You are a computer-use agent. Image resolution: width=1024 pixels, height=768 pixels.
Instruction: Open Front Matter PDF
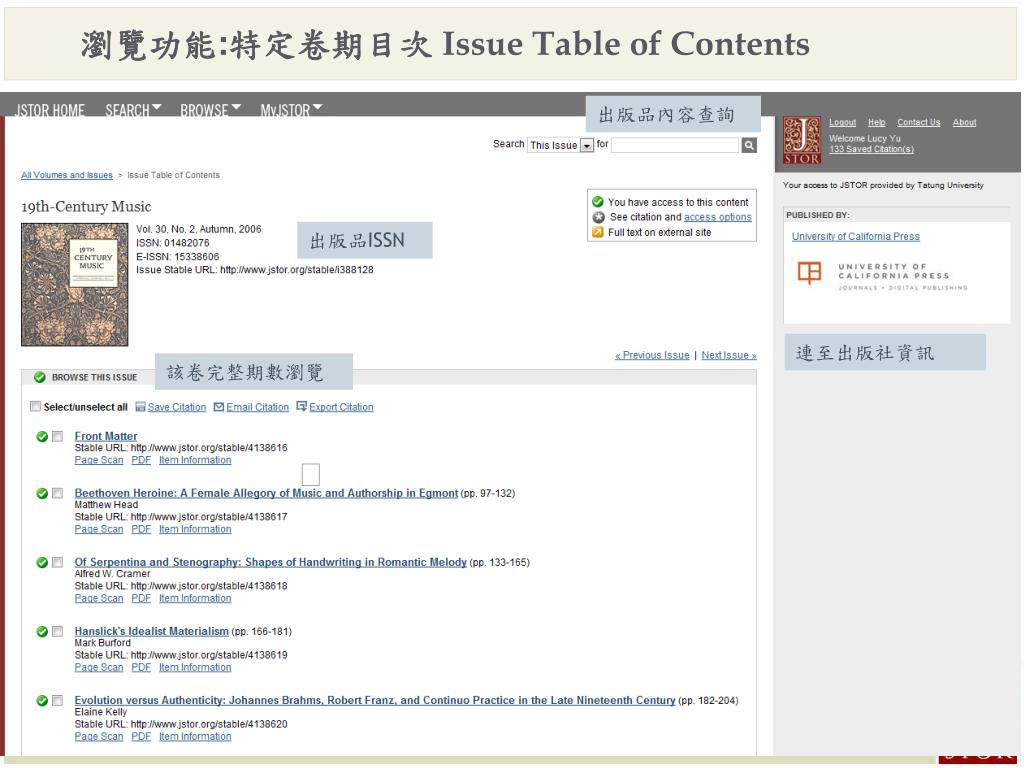tap(141, 460)
